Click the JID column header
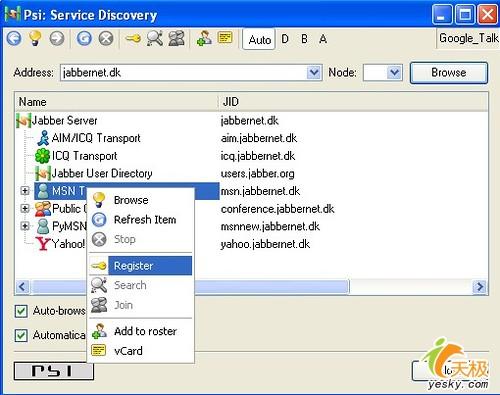This screenshot has width=500, height=395. [353, 102]
